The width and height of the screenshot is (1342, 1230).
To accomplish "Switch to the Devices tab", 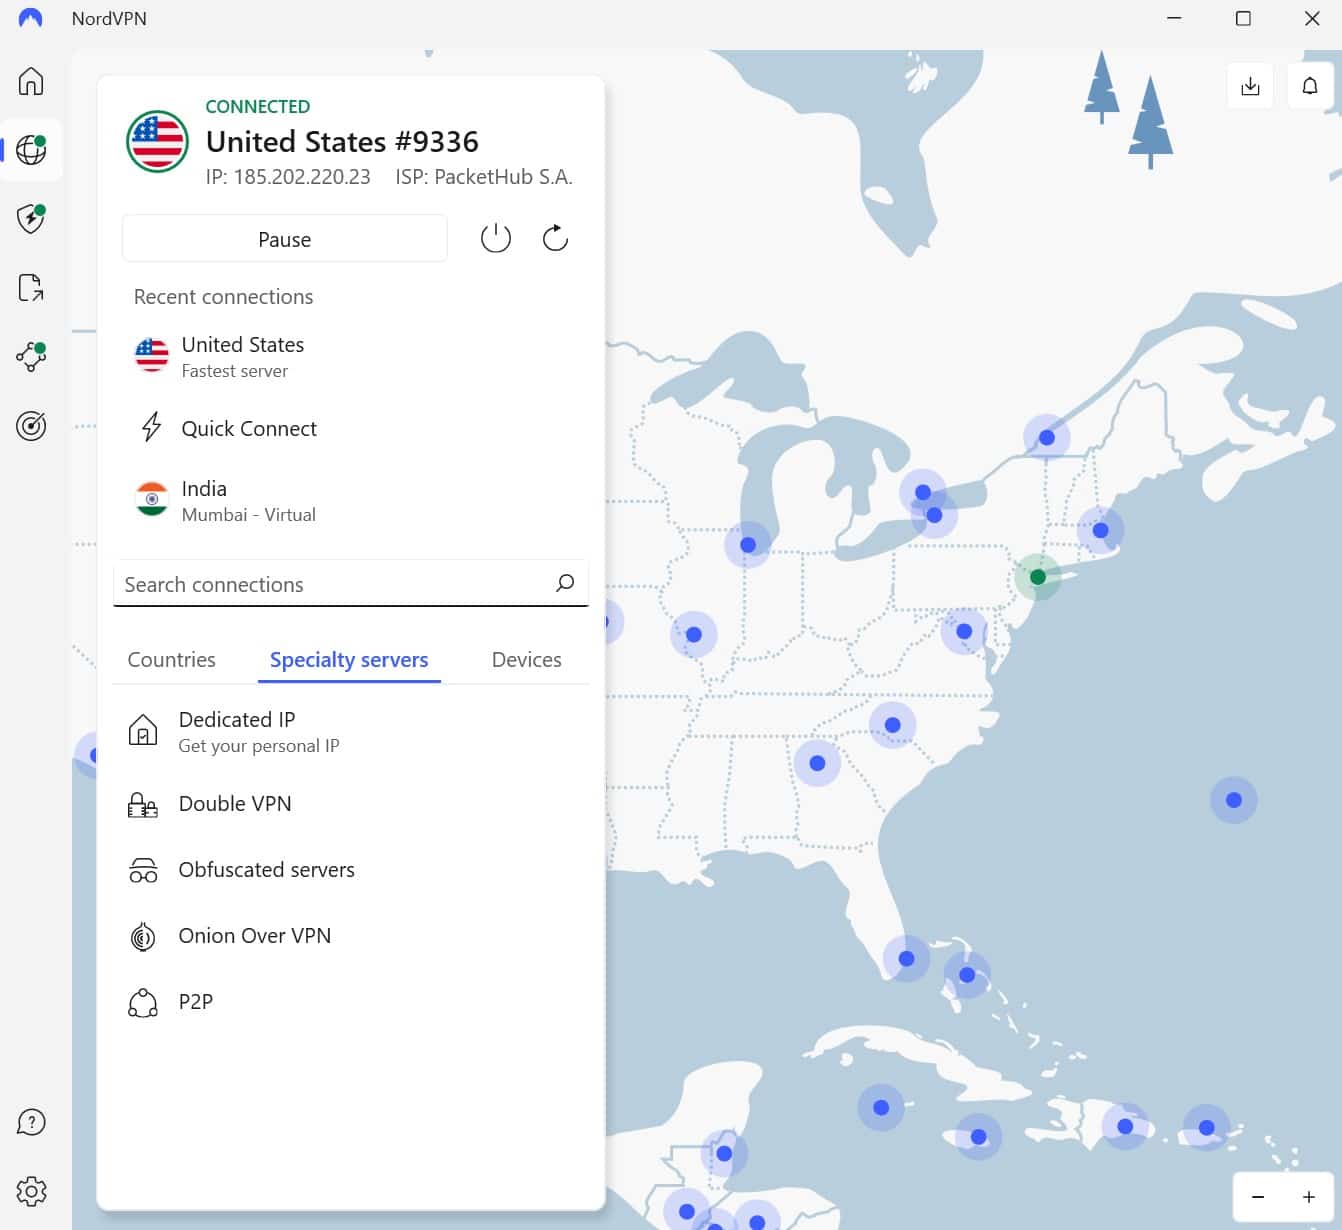I will tap(527, 660).
